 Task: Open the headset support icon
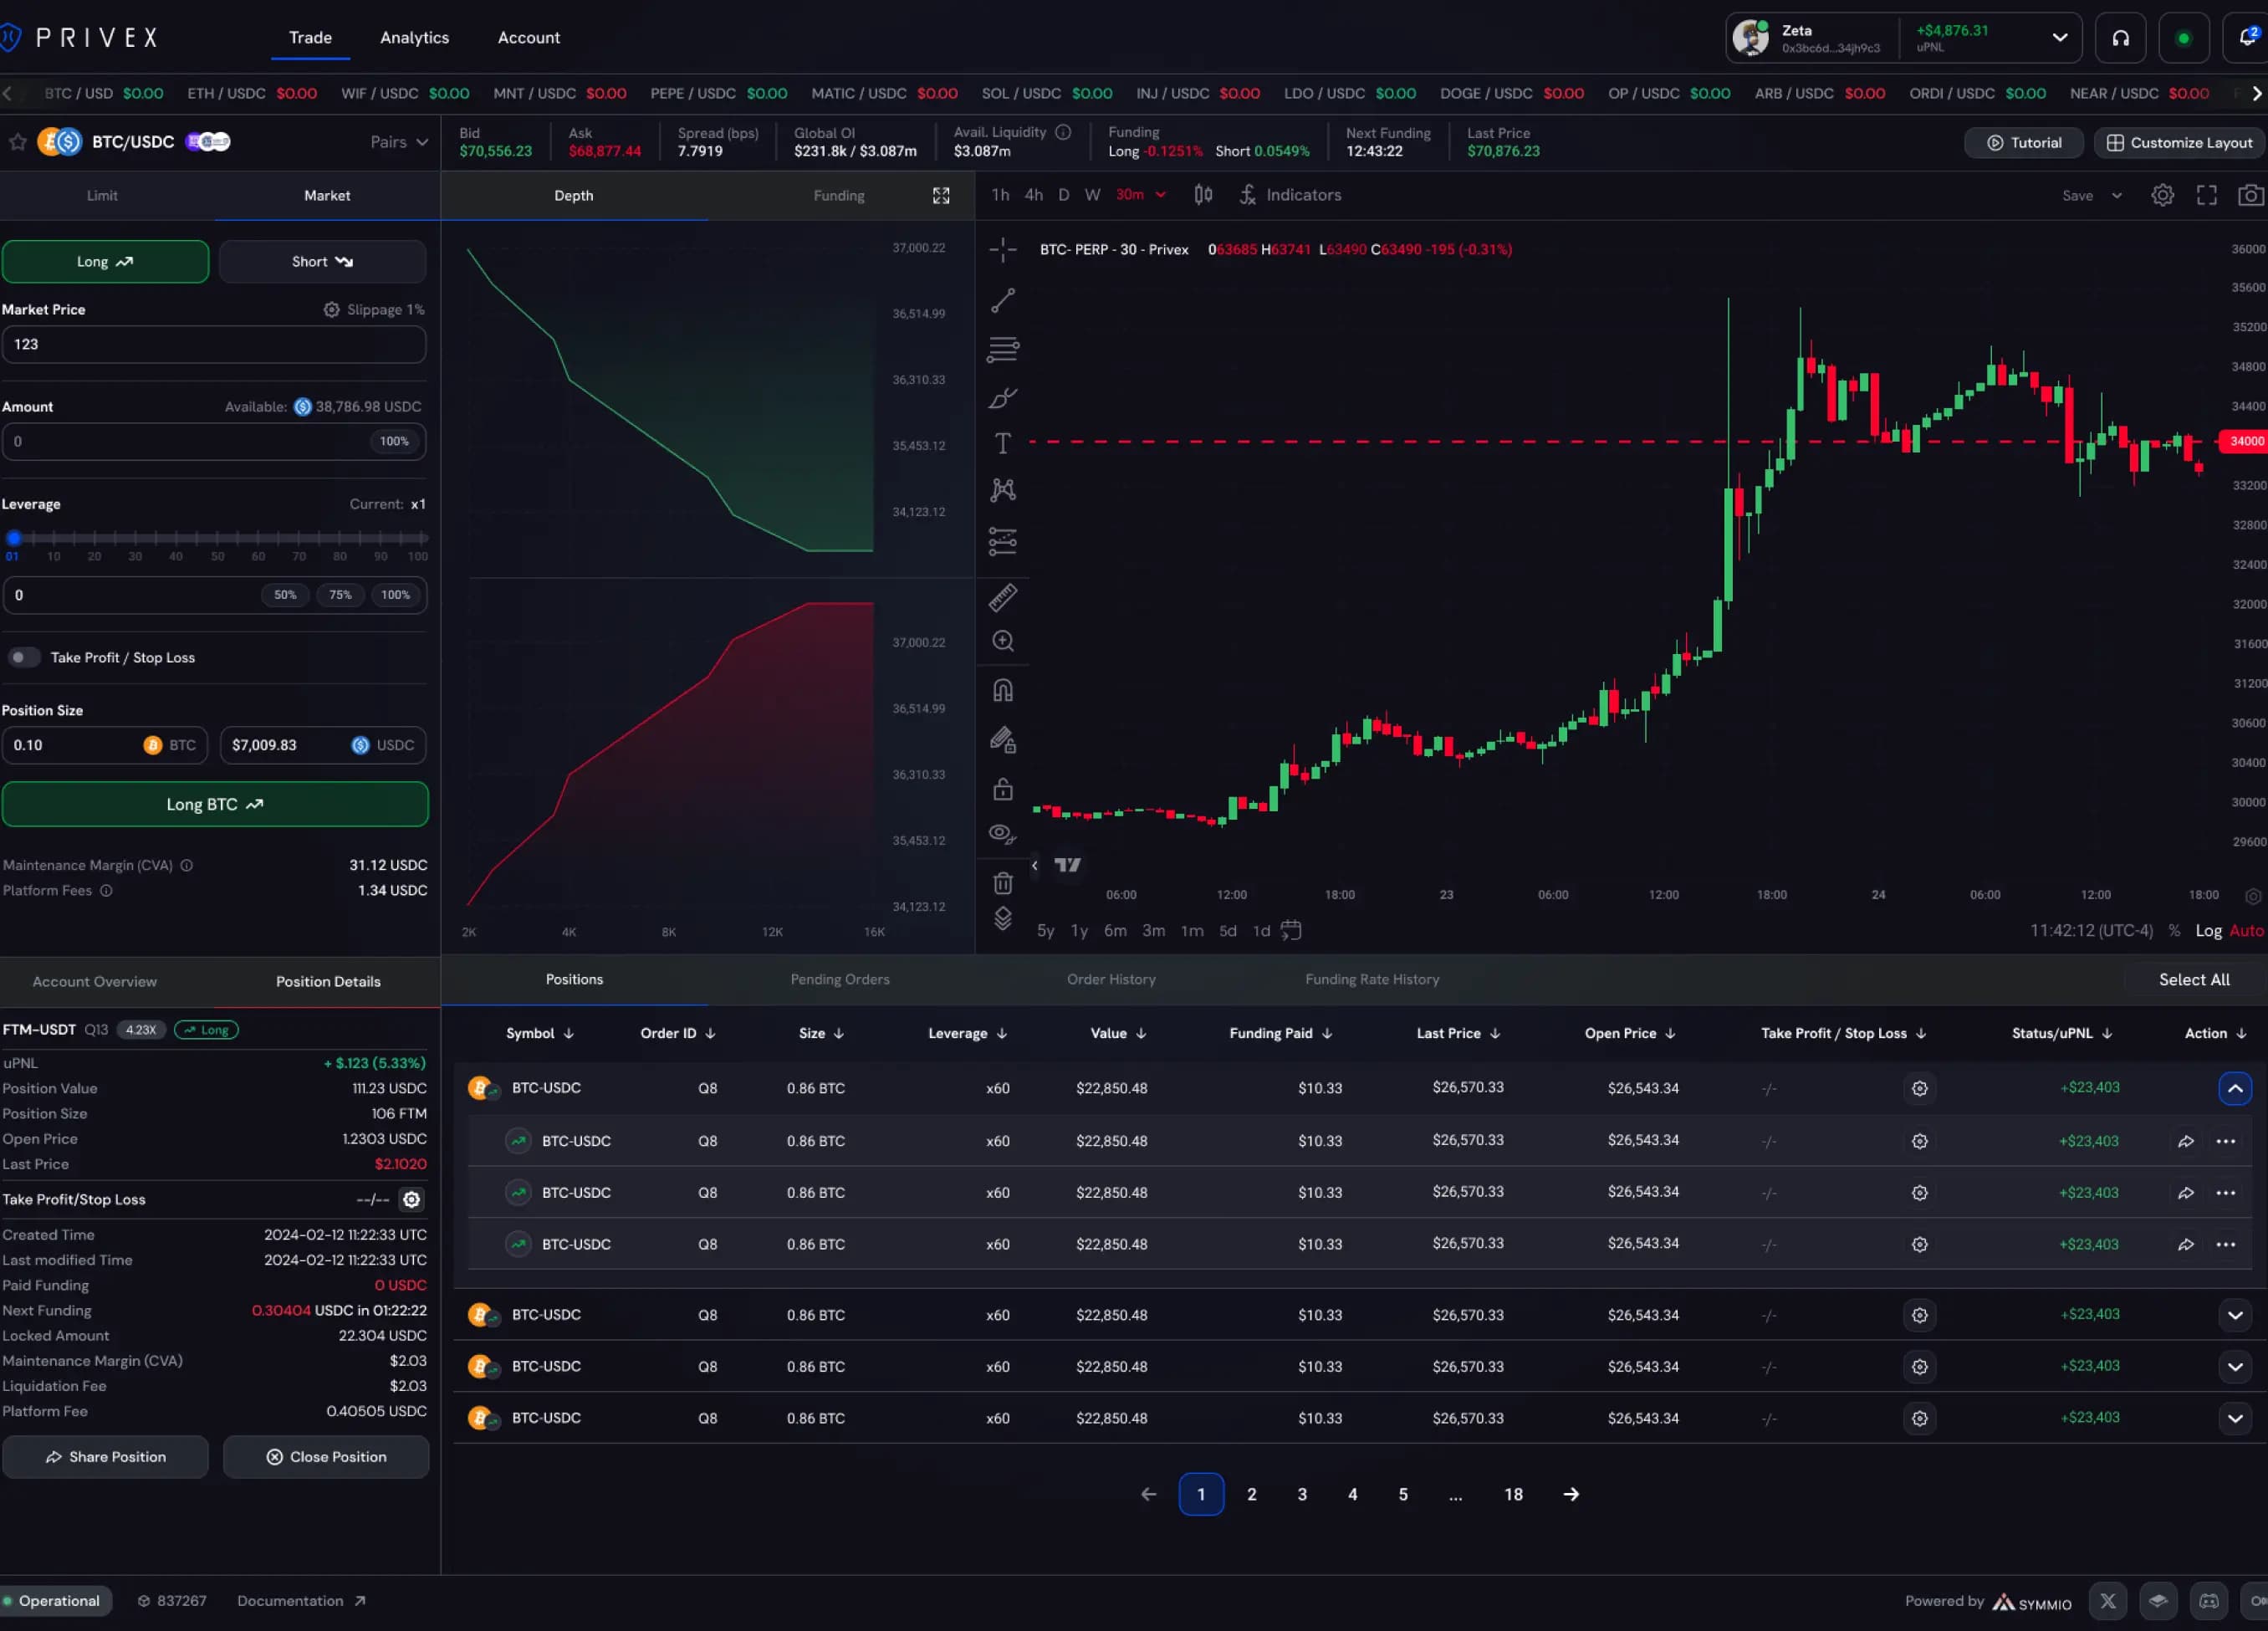pyautogui.click(x=2120, y=38)
